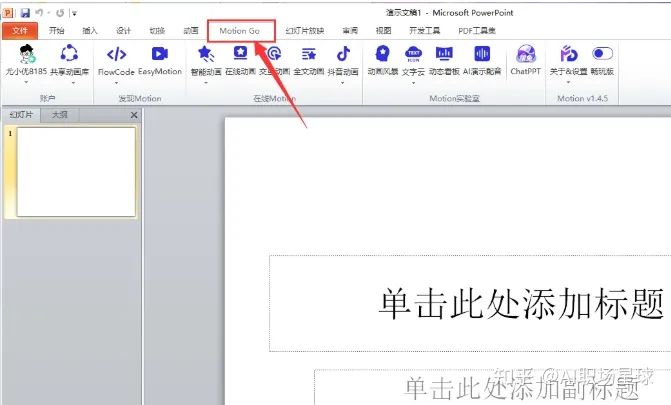
Task: Open AI演示配音 AI voice-over
Action: [x=482, y=54]
